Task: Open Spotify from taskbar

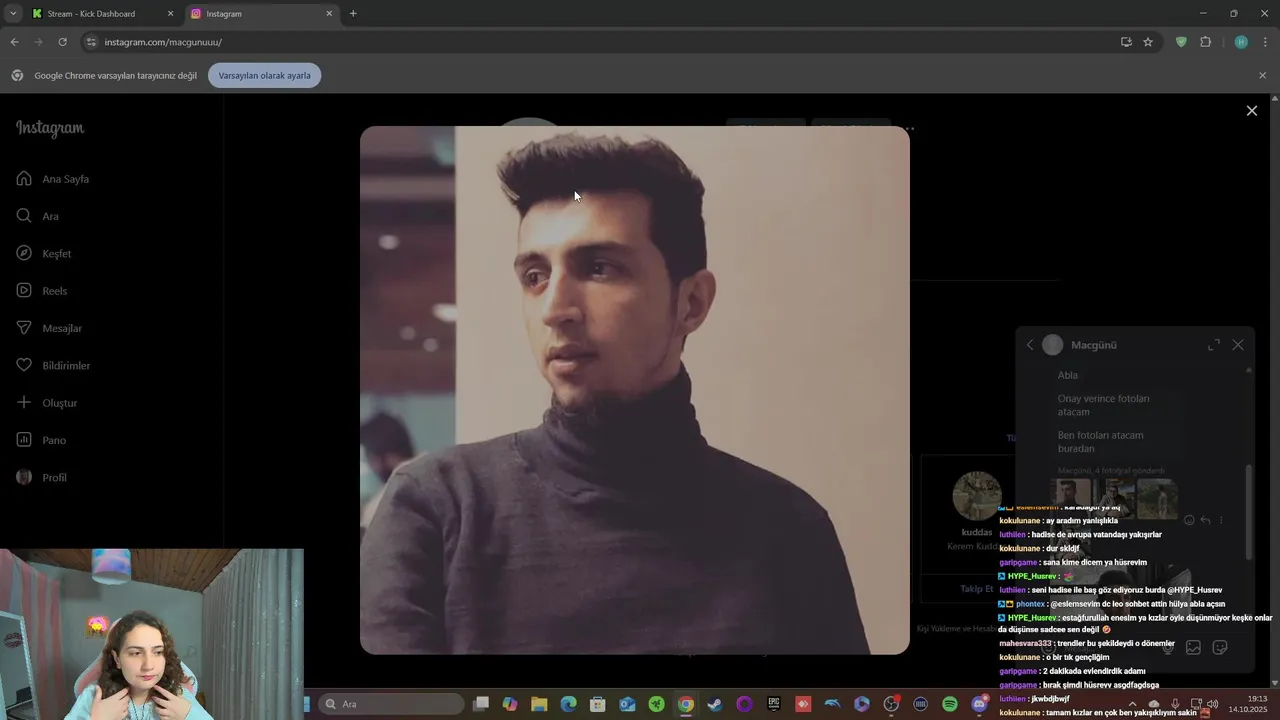Action: coord(950,704)
